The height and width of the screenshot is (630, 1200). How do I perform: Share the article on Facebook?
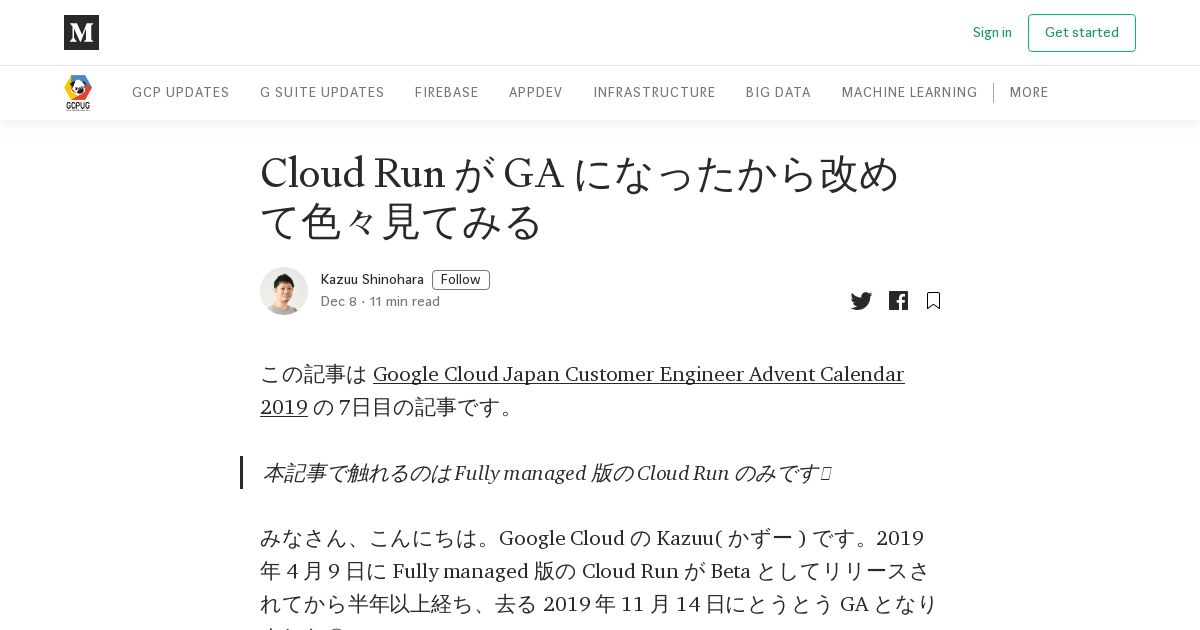click(898, 301)
